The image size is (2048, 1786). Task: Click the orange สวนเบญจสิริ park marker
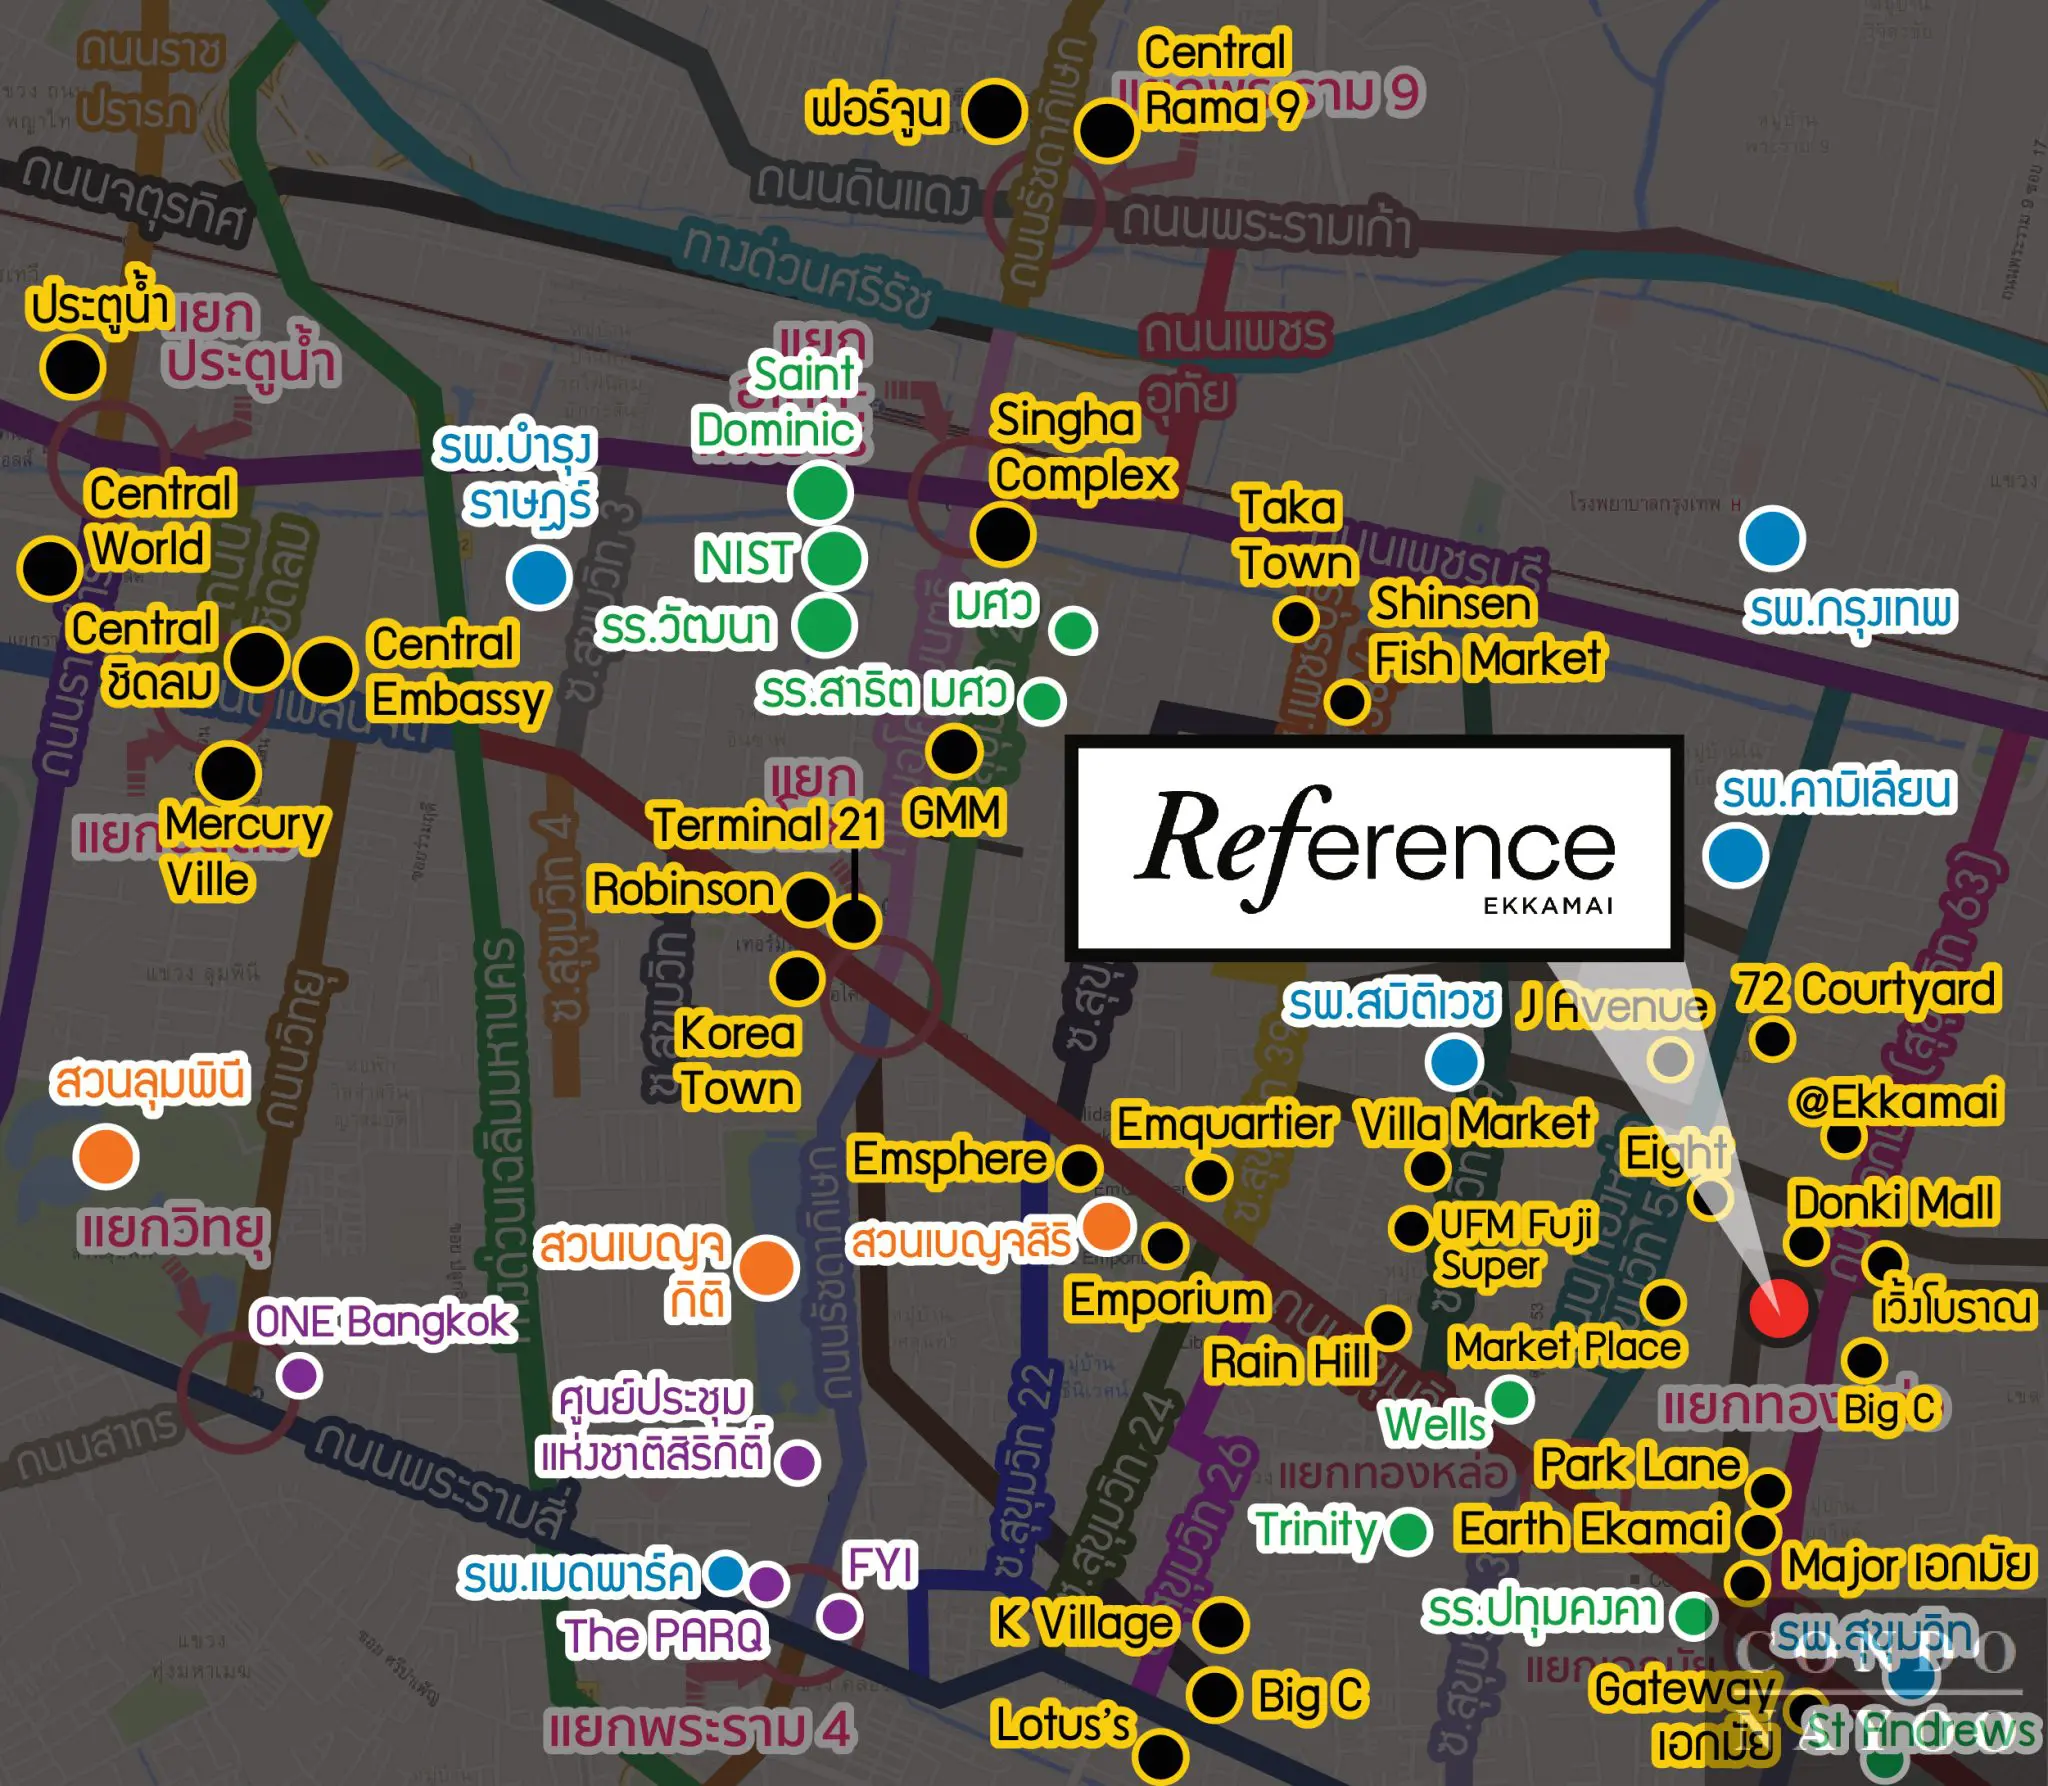point(1106,1226)
